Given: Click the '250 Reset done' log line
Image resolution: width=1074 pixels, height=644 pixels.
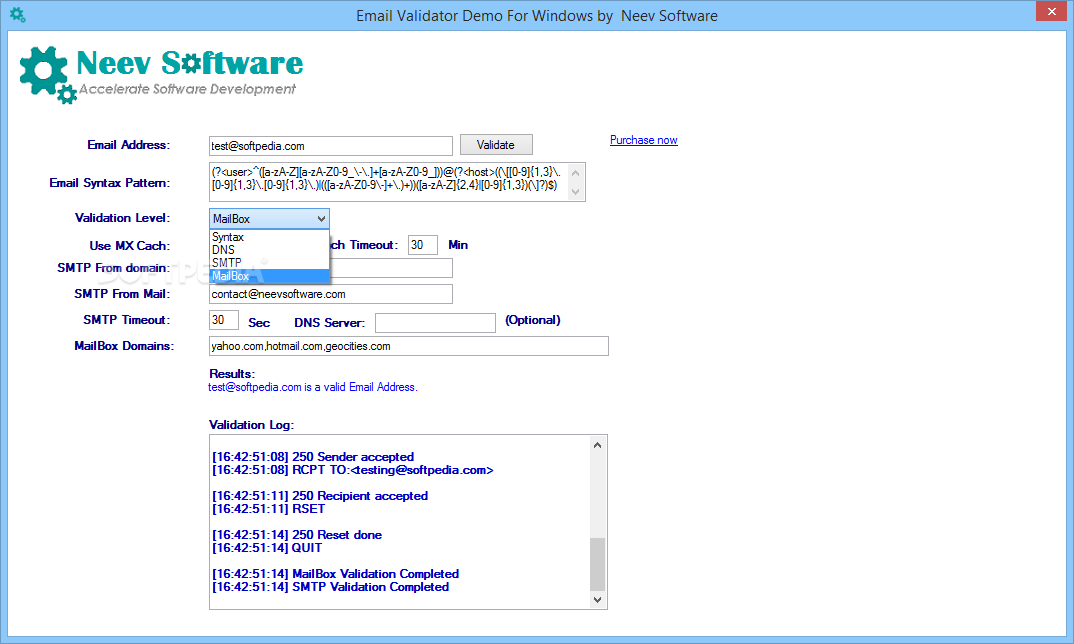Looking at the screenshot, I should click(297, 535).
